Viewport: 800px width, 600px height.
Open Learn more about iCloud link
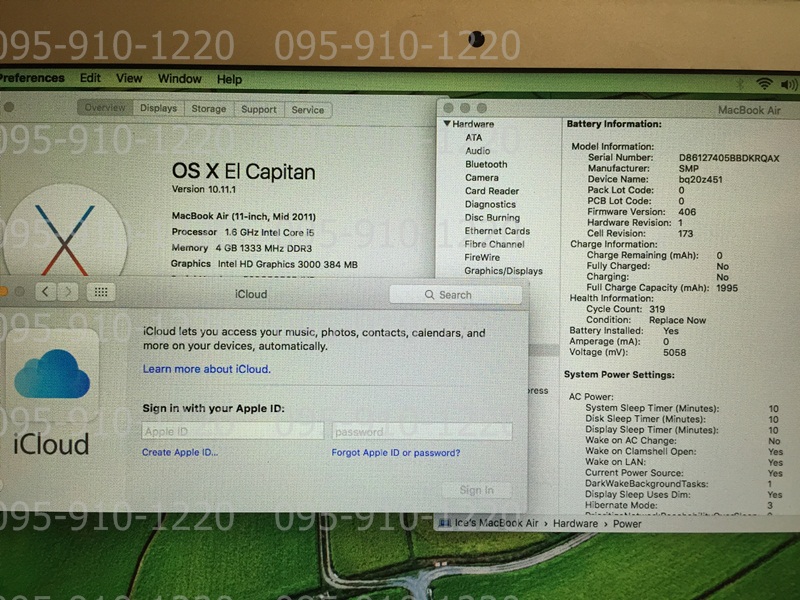click(207, 369)
